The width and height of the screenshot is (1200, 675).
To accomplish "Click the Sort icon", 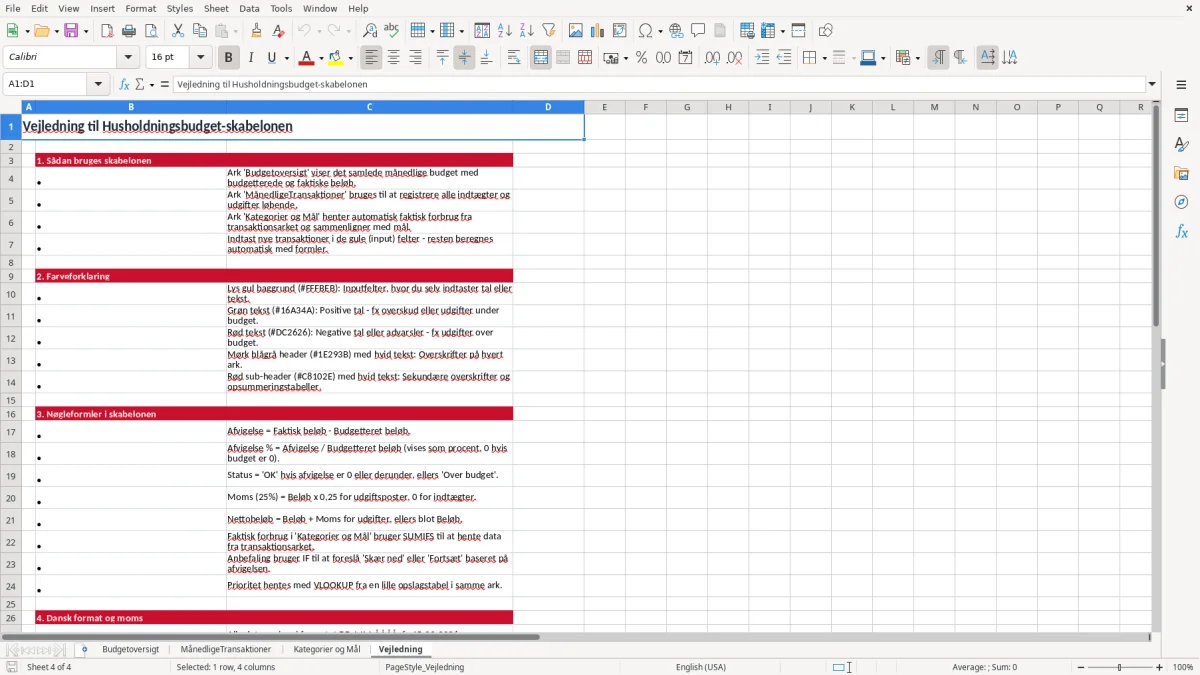I will pyautogui.click(x=482, y=31).
